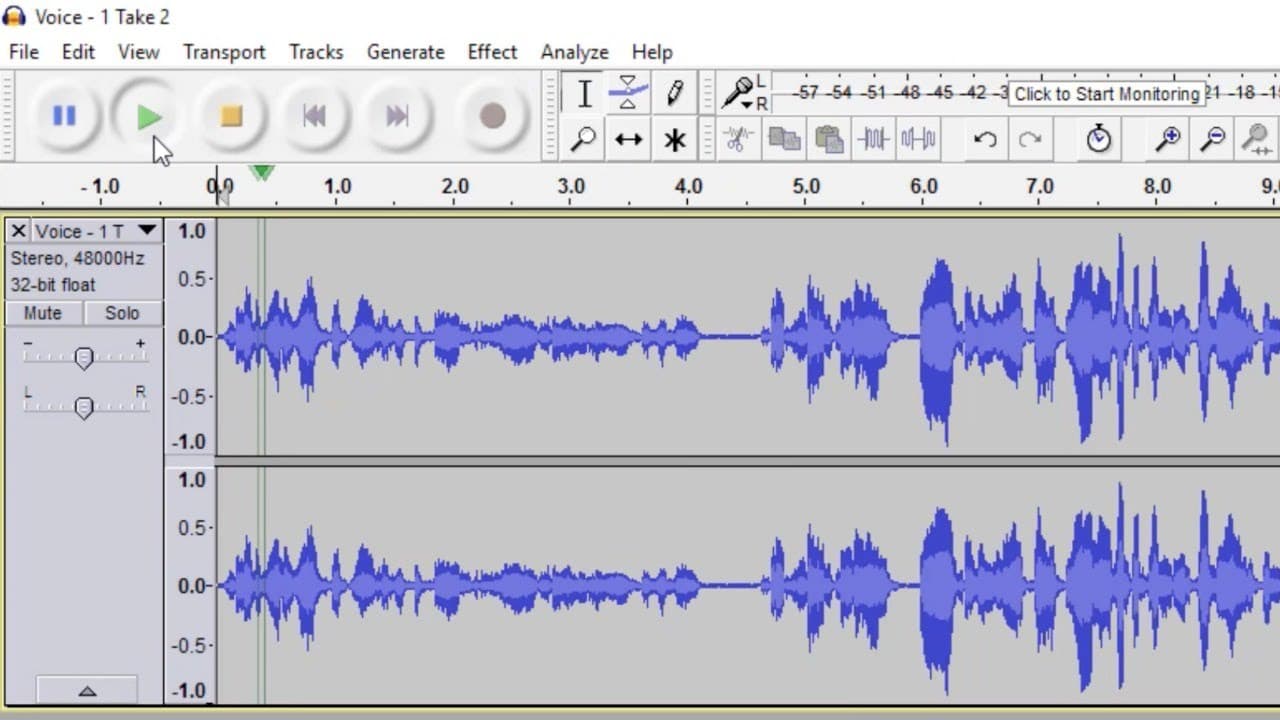The image size is (1280, 720).
Task: Collapse the track with the up arrow button
Action: click(87, 690)
